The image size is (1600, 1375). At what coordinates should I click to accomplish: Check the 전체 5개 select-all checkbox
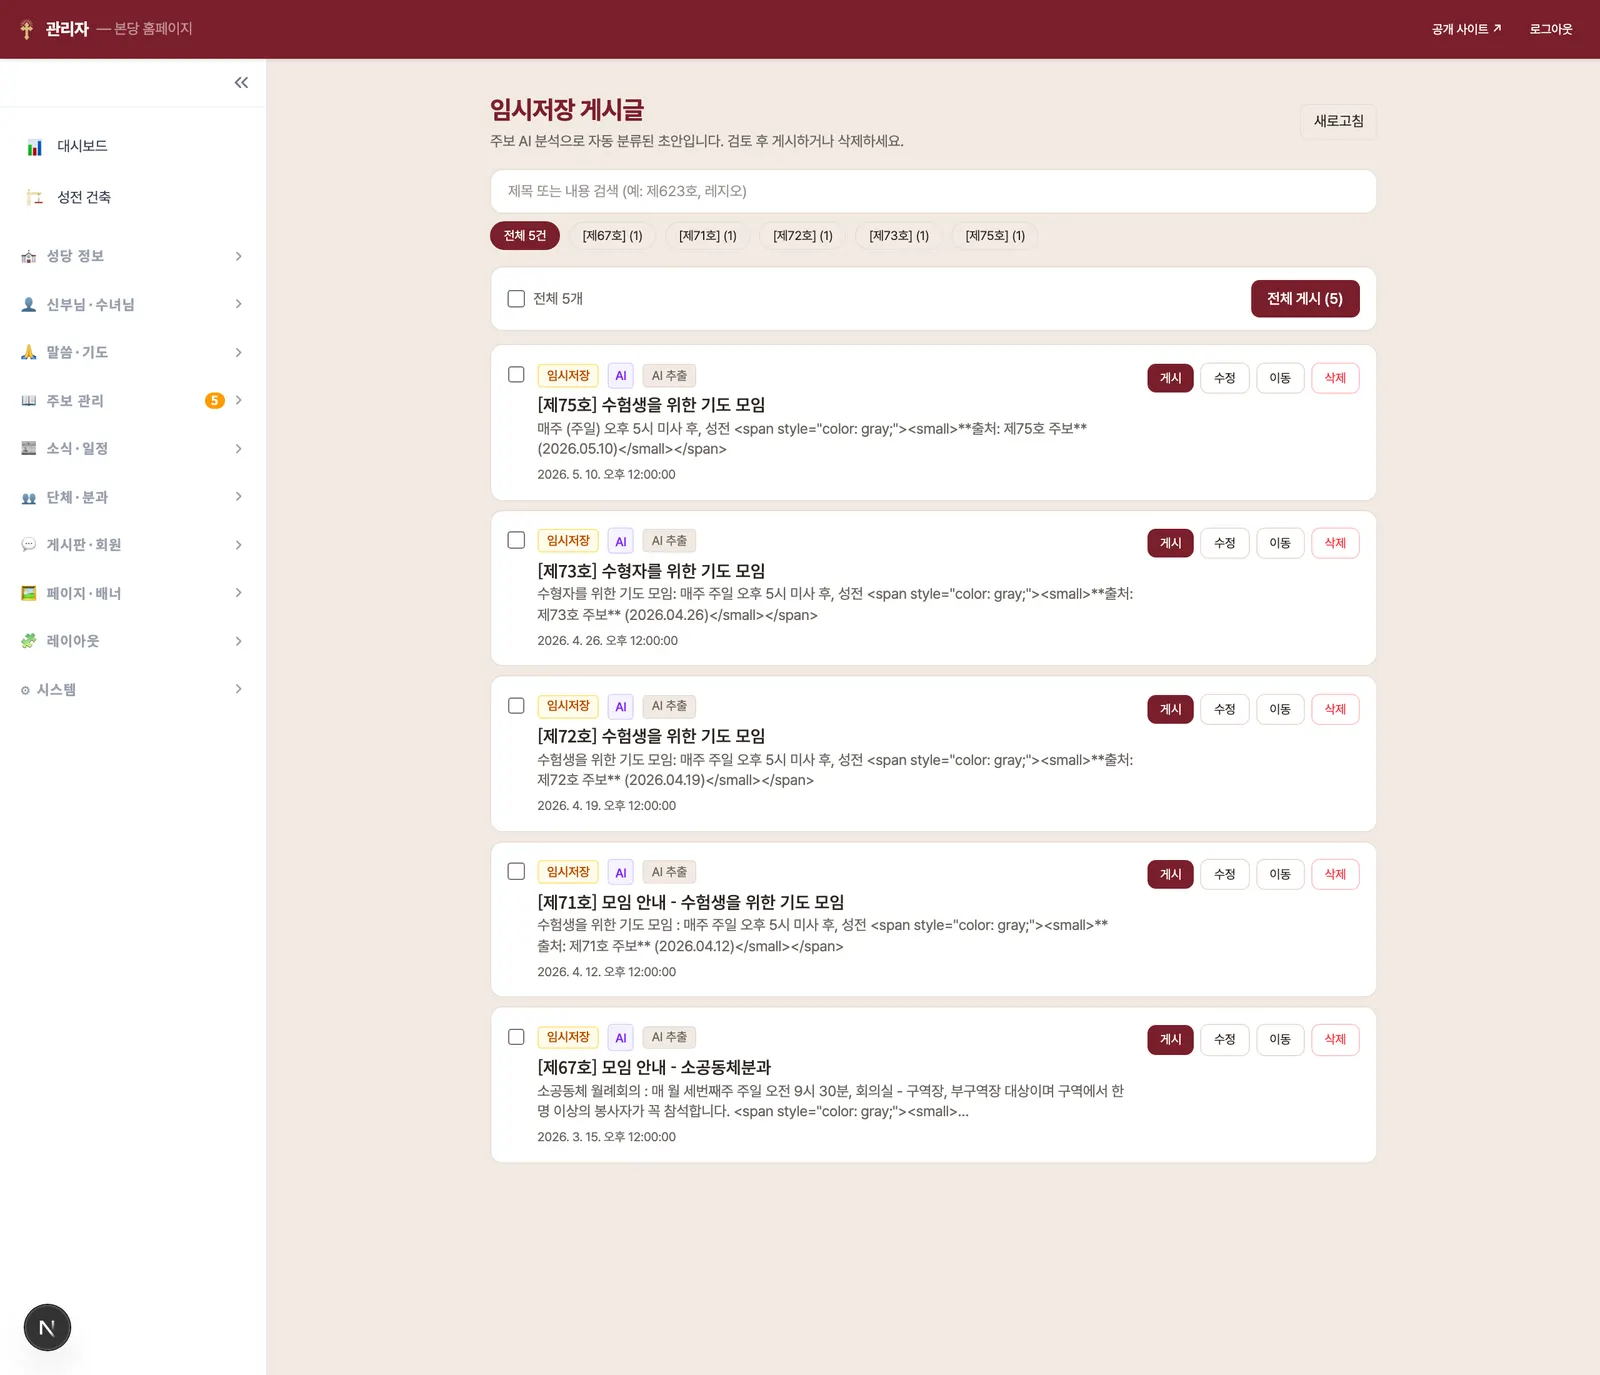[516, 299]
